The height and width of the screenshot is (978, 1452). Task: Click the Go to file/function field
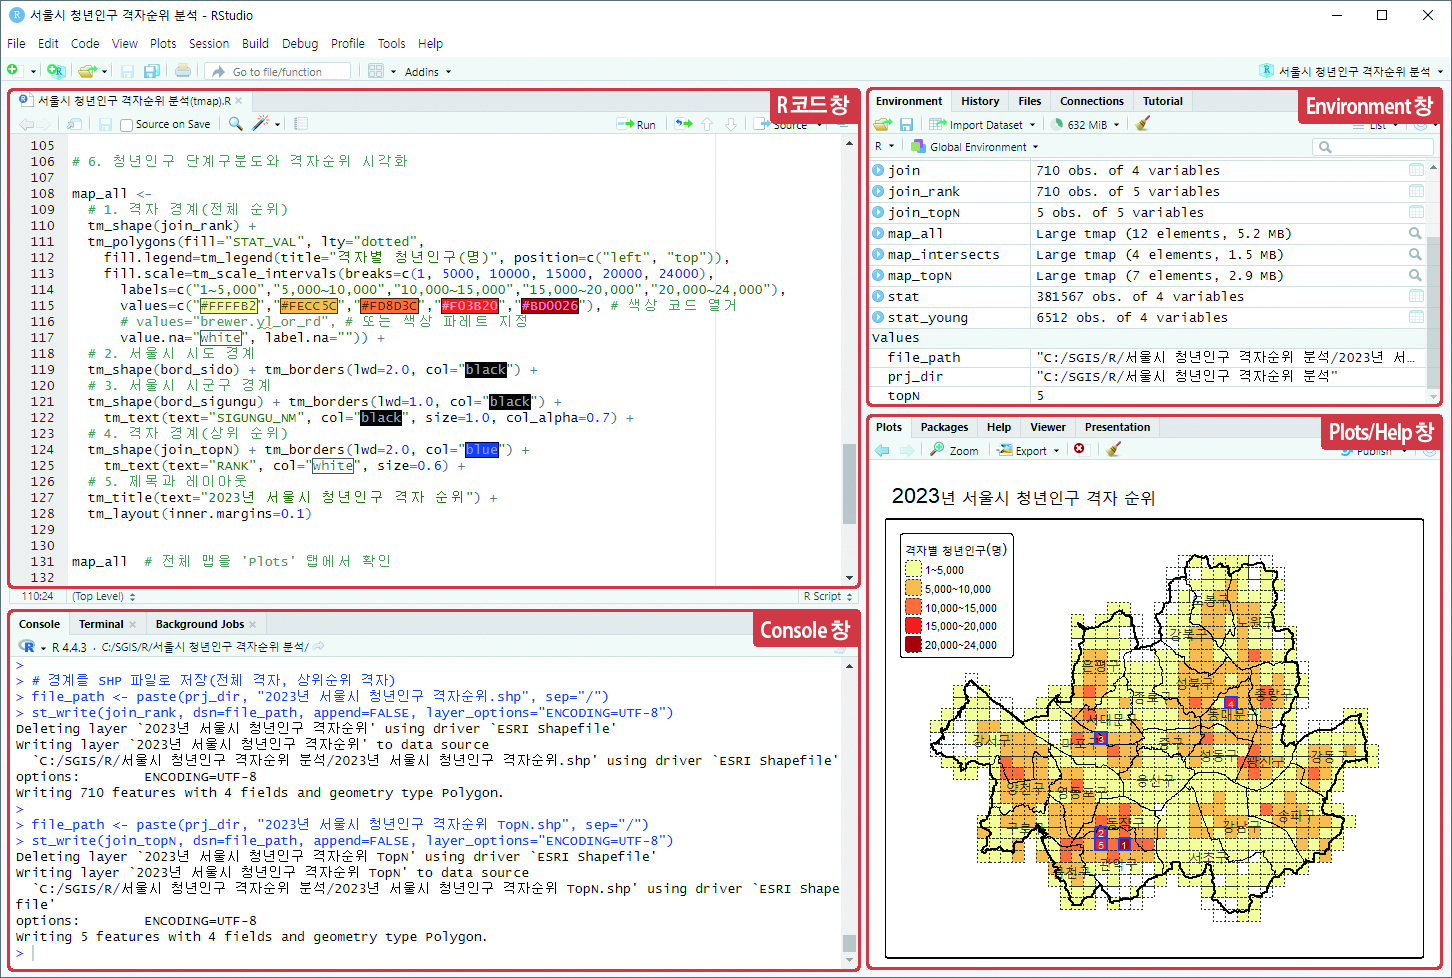[277, 72]
